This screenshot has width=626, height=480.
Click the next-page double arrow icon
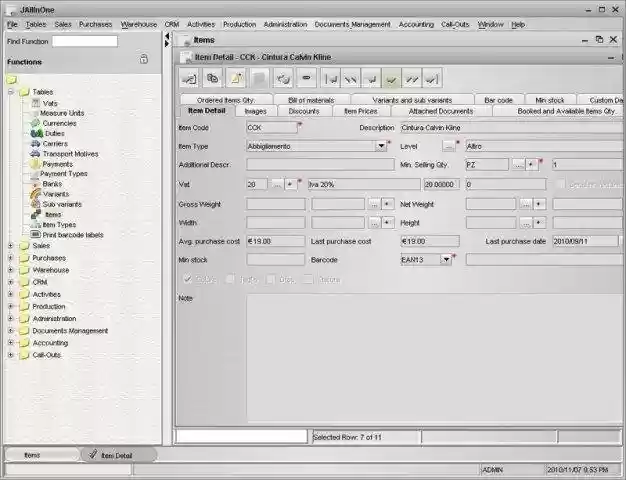pyautogui.click(x=412, y=78)
